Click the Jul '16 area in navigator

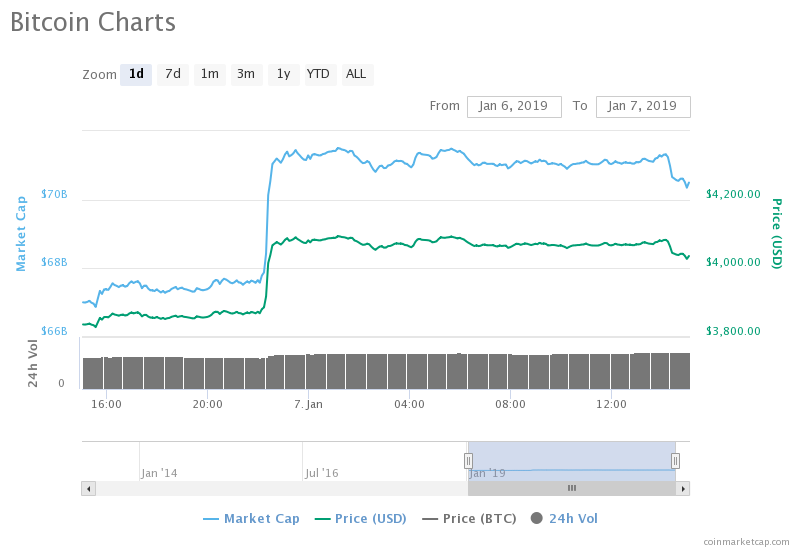(322, 472)
